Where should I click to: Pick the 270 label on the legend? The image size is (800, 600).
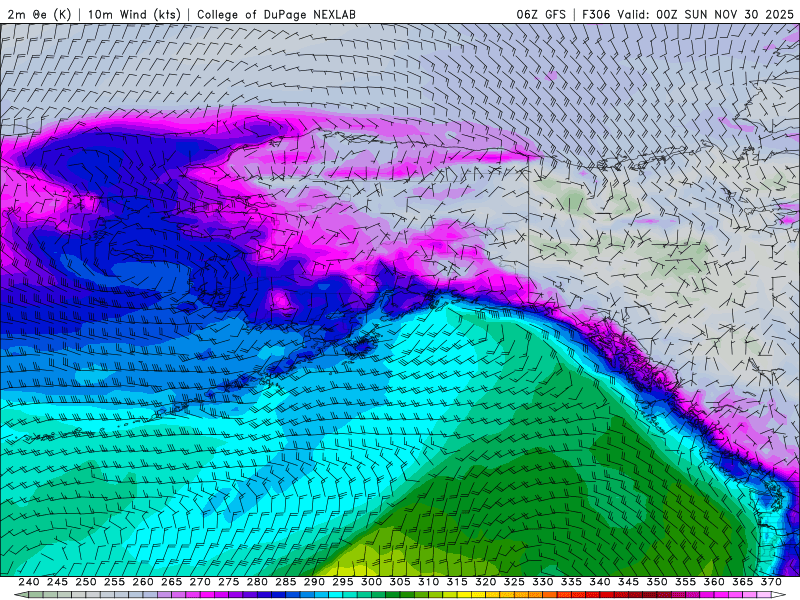200,582
